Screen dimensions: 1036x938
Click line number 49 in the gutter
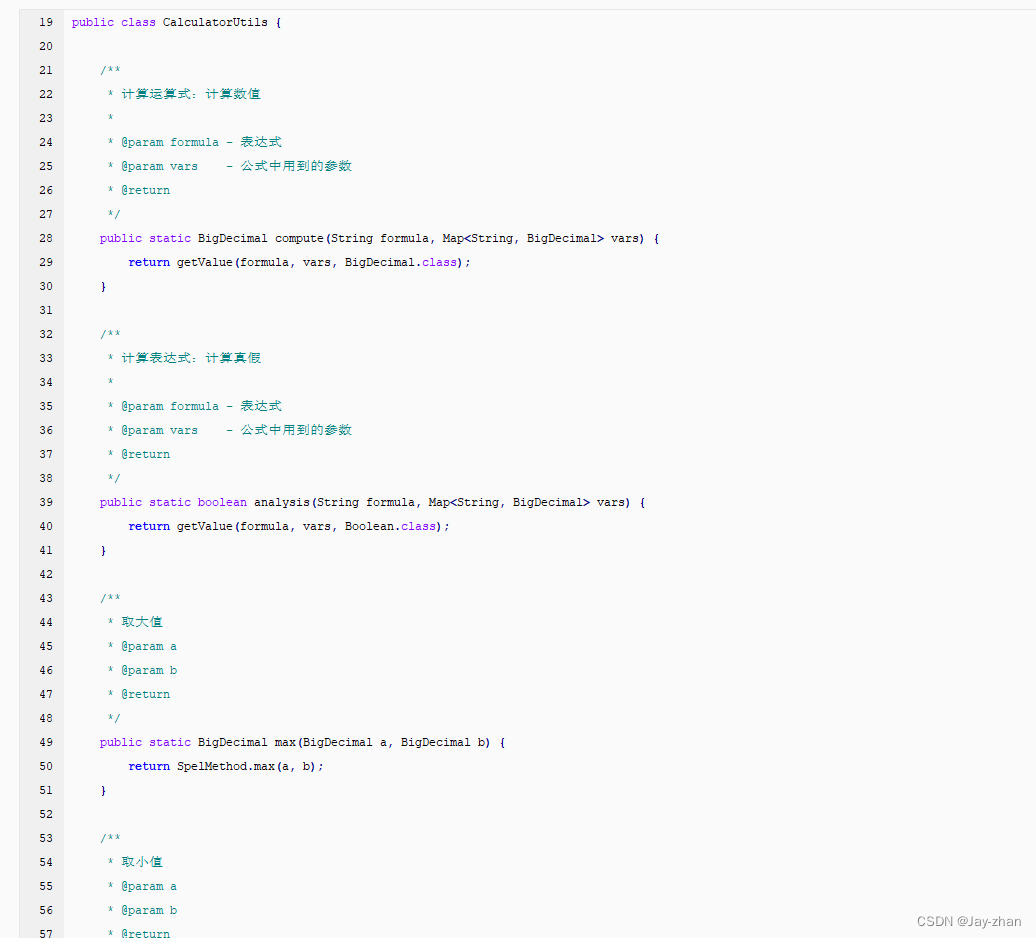[x=45, y=742]
